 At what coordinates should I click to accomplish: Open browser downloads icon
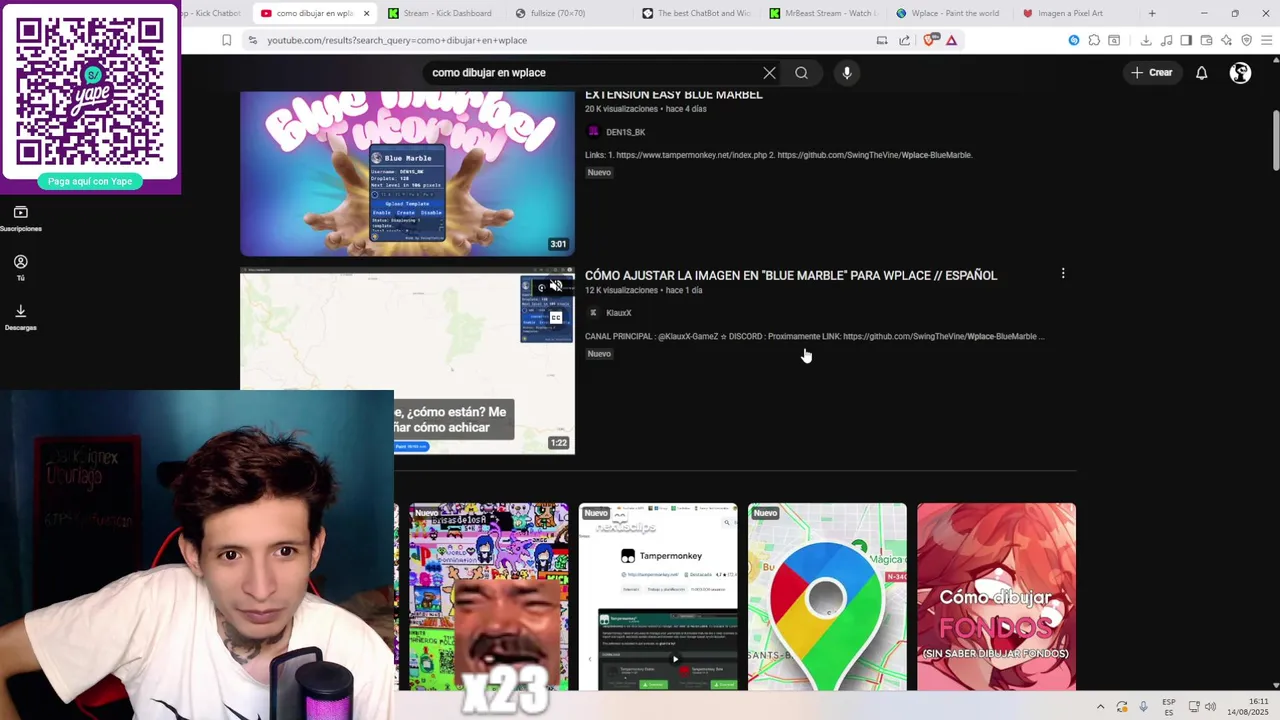1146,40
